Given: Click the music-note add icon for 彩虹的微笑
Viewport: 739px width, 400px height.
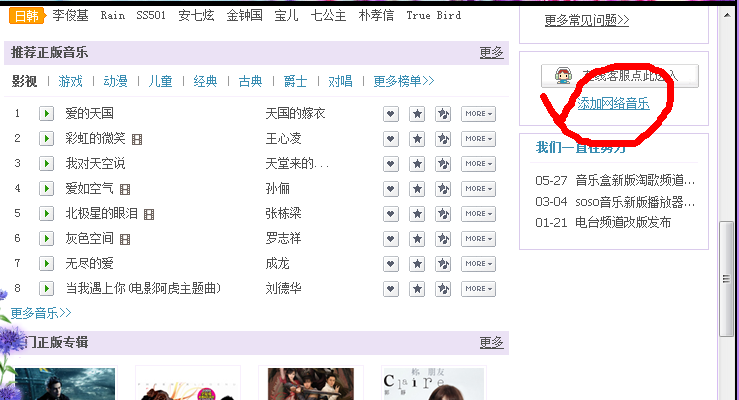Looking at the screenshot, I should point(443,139).
